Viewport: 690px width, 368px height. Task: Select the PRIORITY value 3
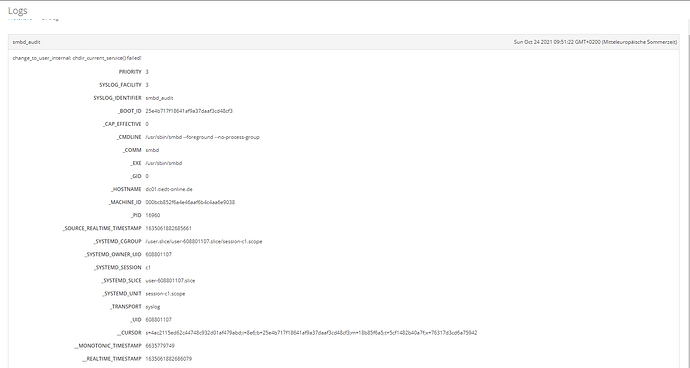[147, 72]
